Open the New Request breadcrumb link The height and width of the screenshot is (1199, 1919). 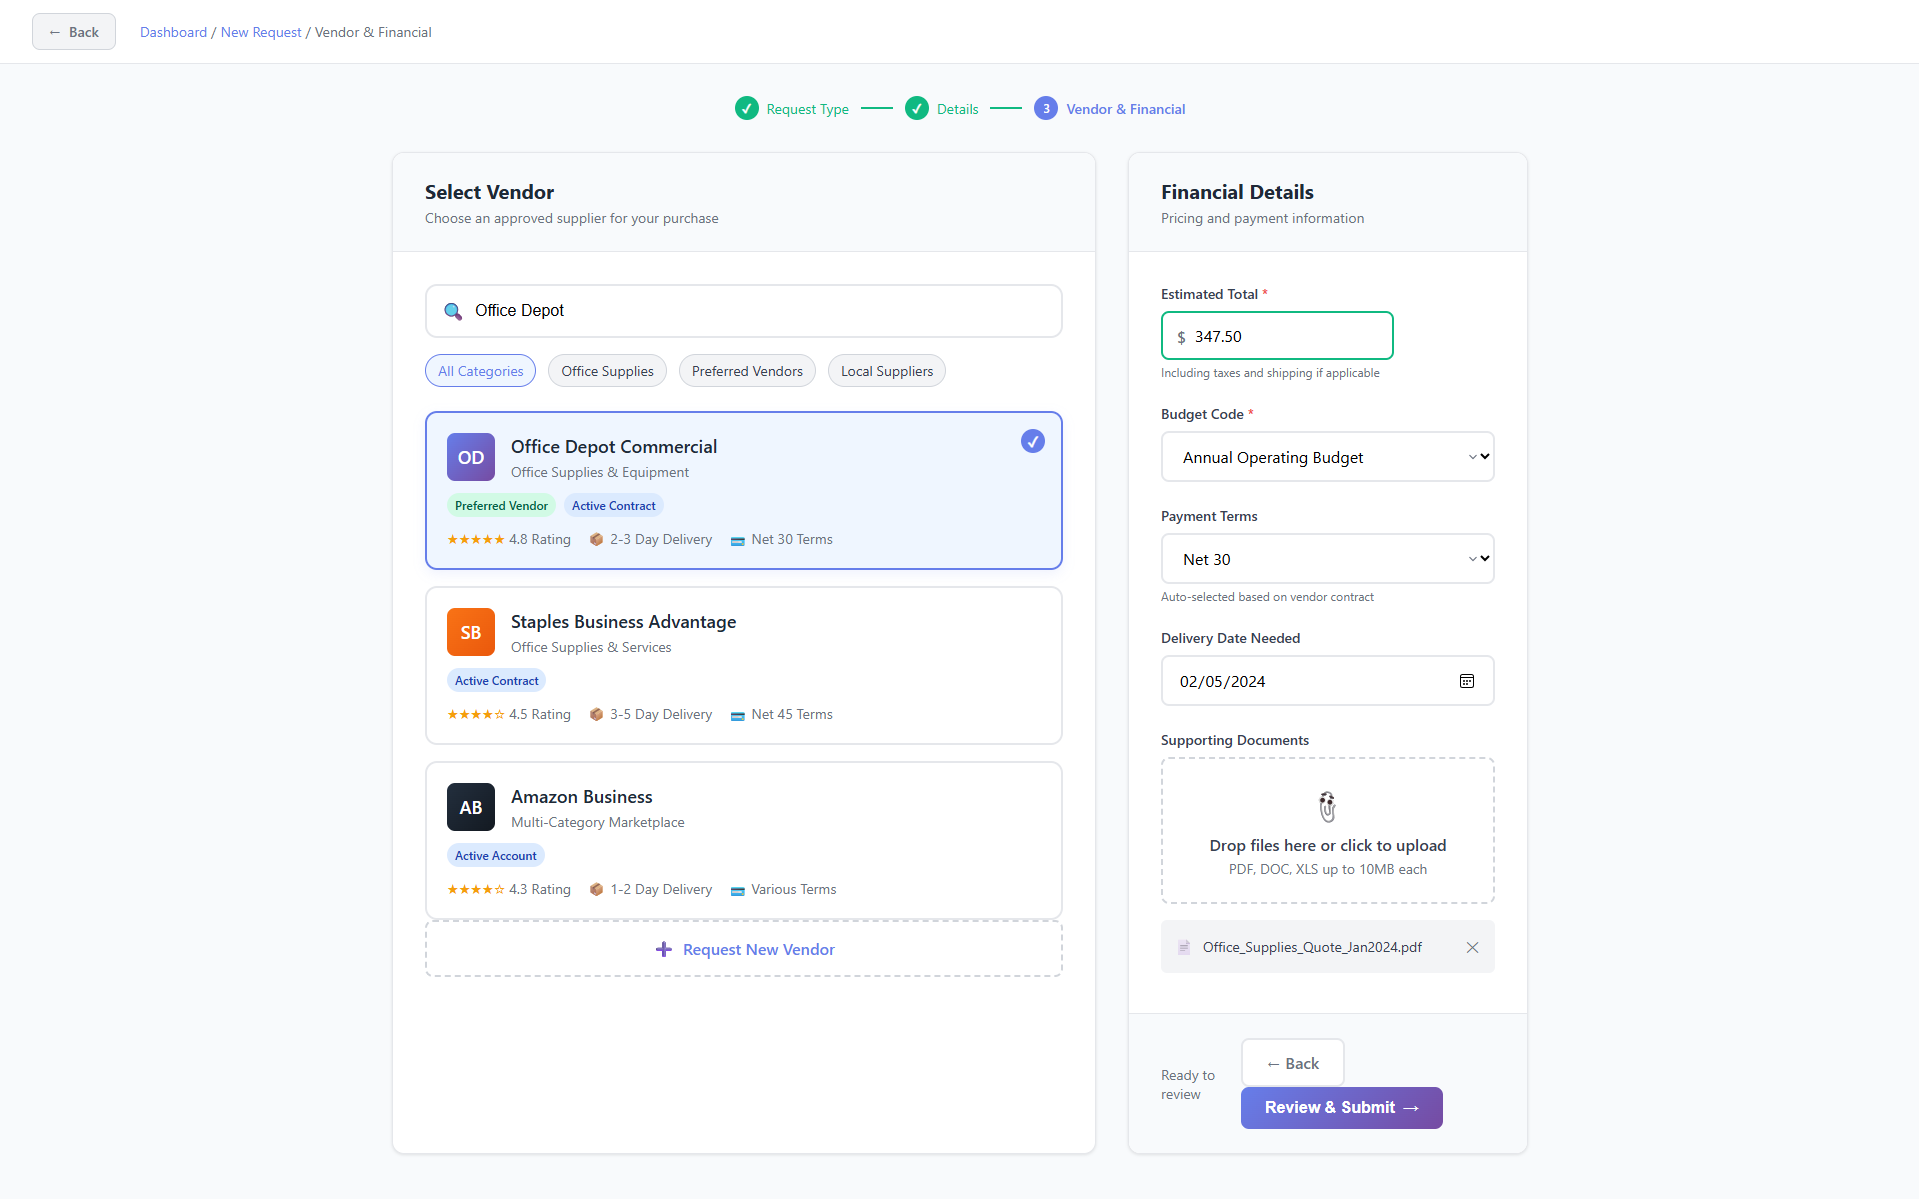[261, 32]
